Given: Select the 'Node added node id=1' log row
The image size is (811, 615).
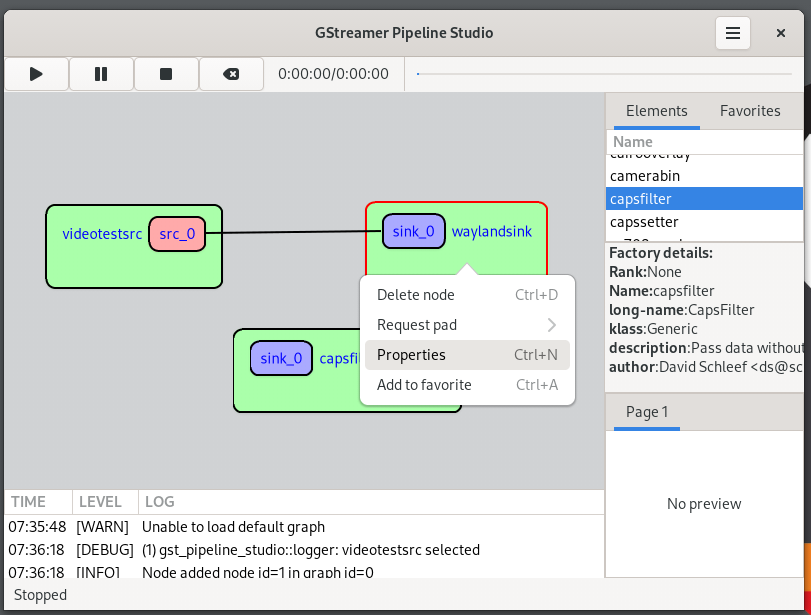Looking at the screenshot, I should pos(304,572).
